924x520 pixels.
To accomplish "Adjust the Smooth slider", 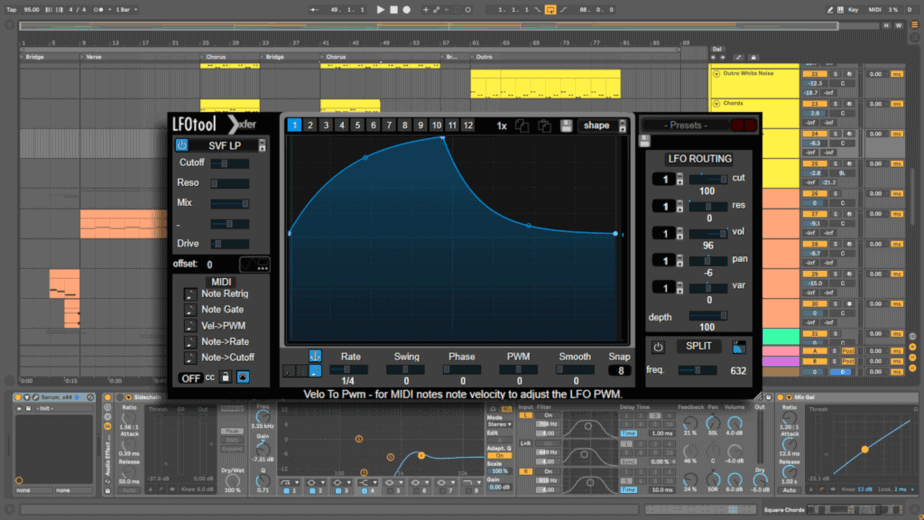I will [x=575, y=370].
